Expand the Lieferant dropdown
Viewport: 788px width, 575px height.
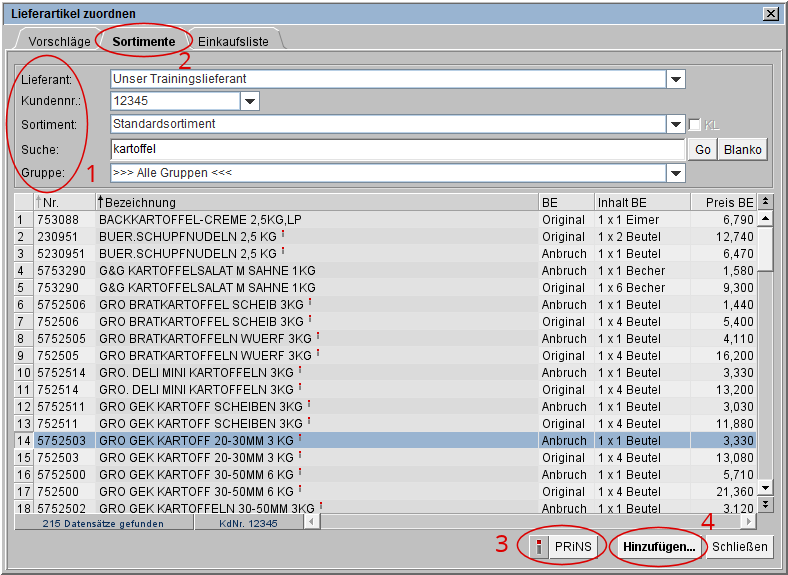pos(676,79)
